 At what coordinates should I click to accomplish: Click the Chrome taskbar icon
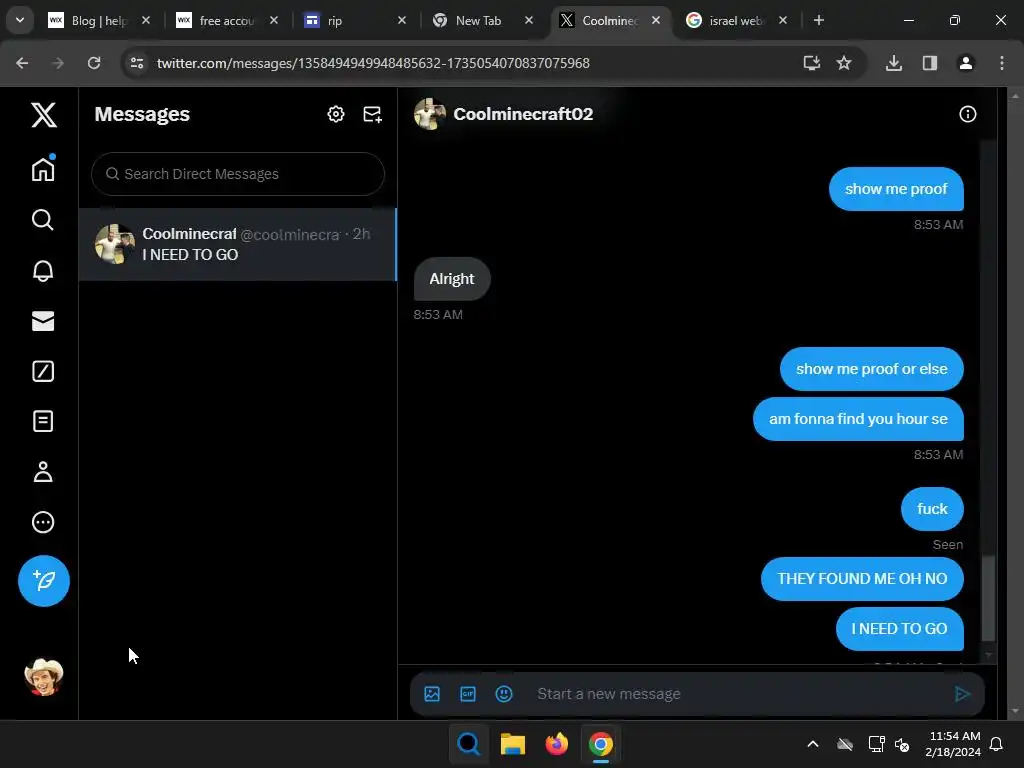pyautogui.click(x=601, y=744)
